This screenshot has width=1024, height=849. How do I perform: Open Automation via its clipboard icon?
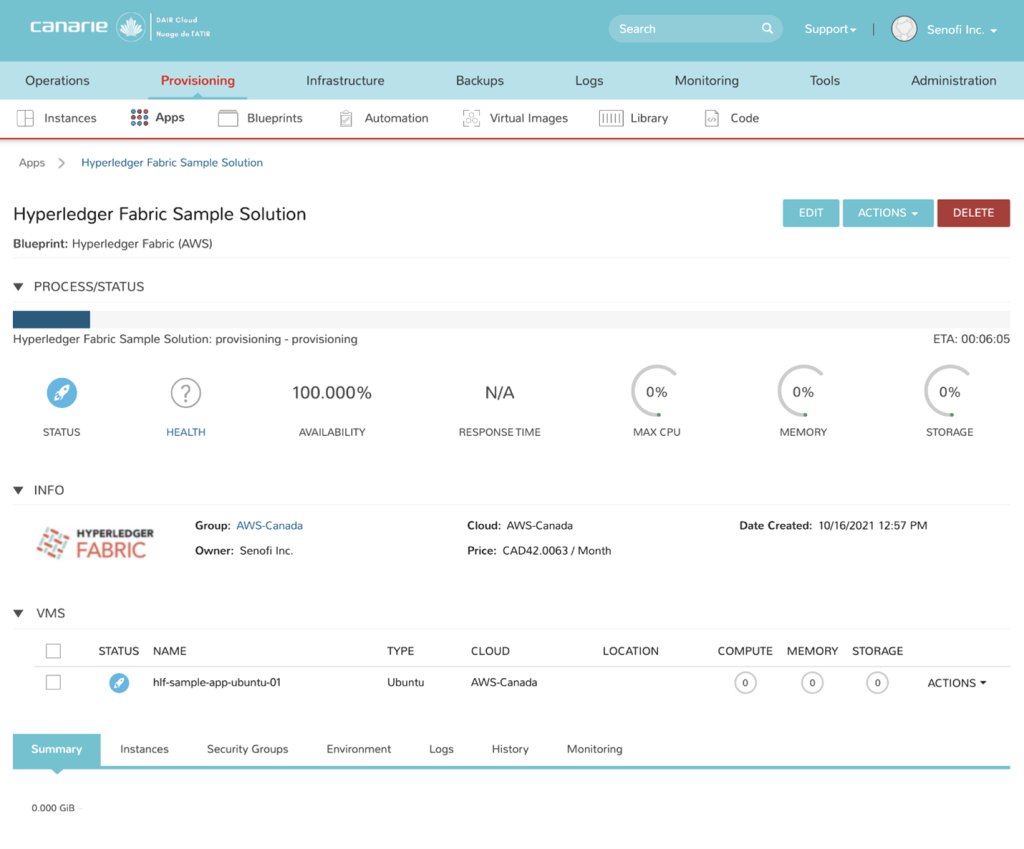346,118
